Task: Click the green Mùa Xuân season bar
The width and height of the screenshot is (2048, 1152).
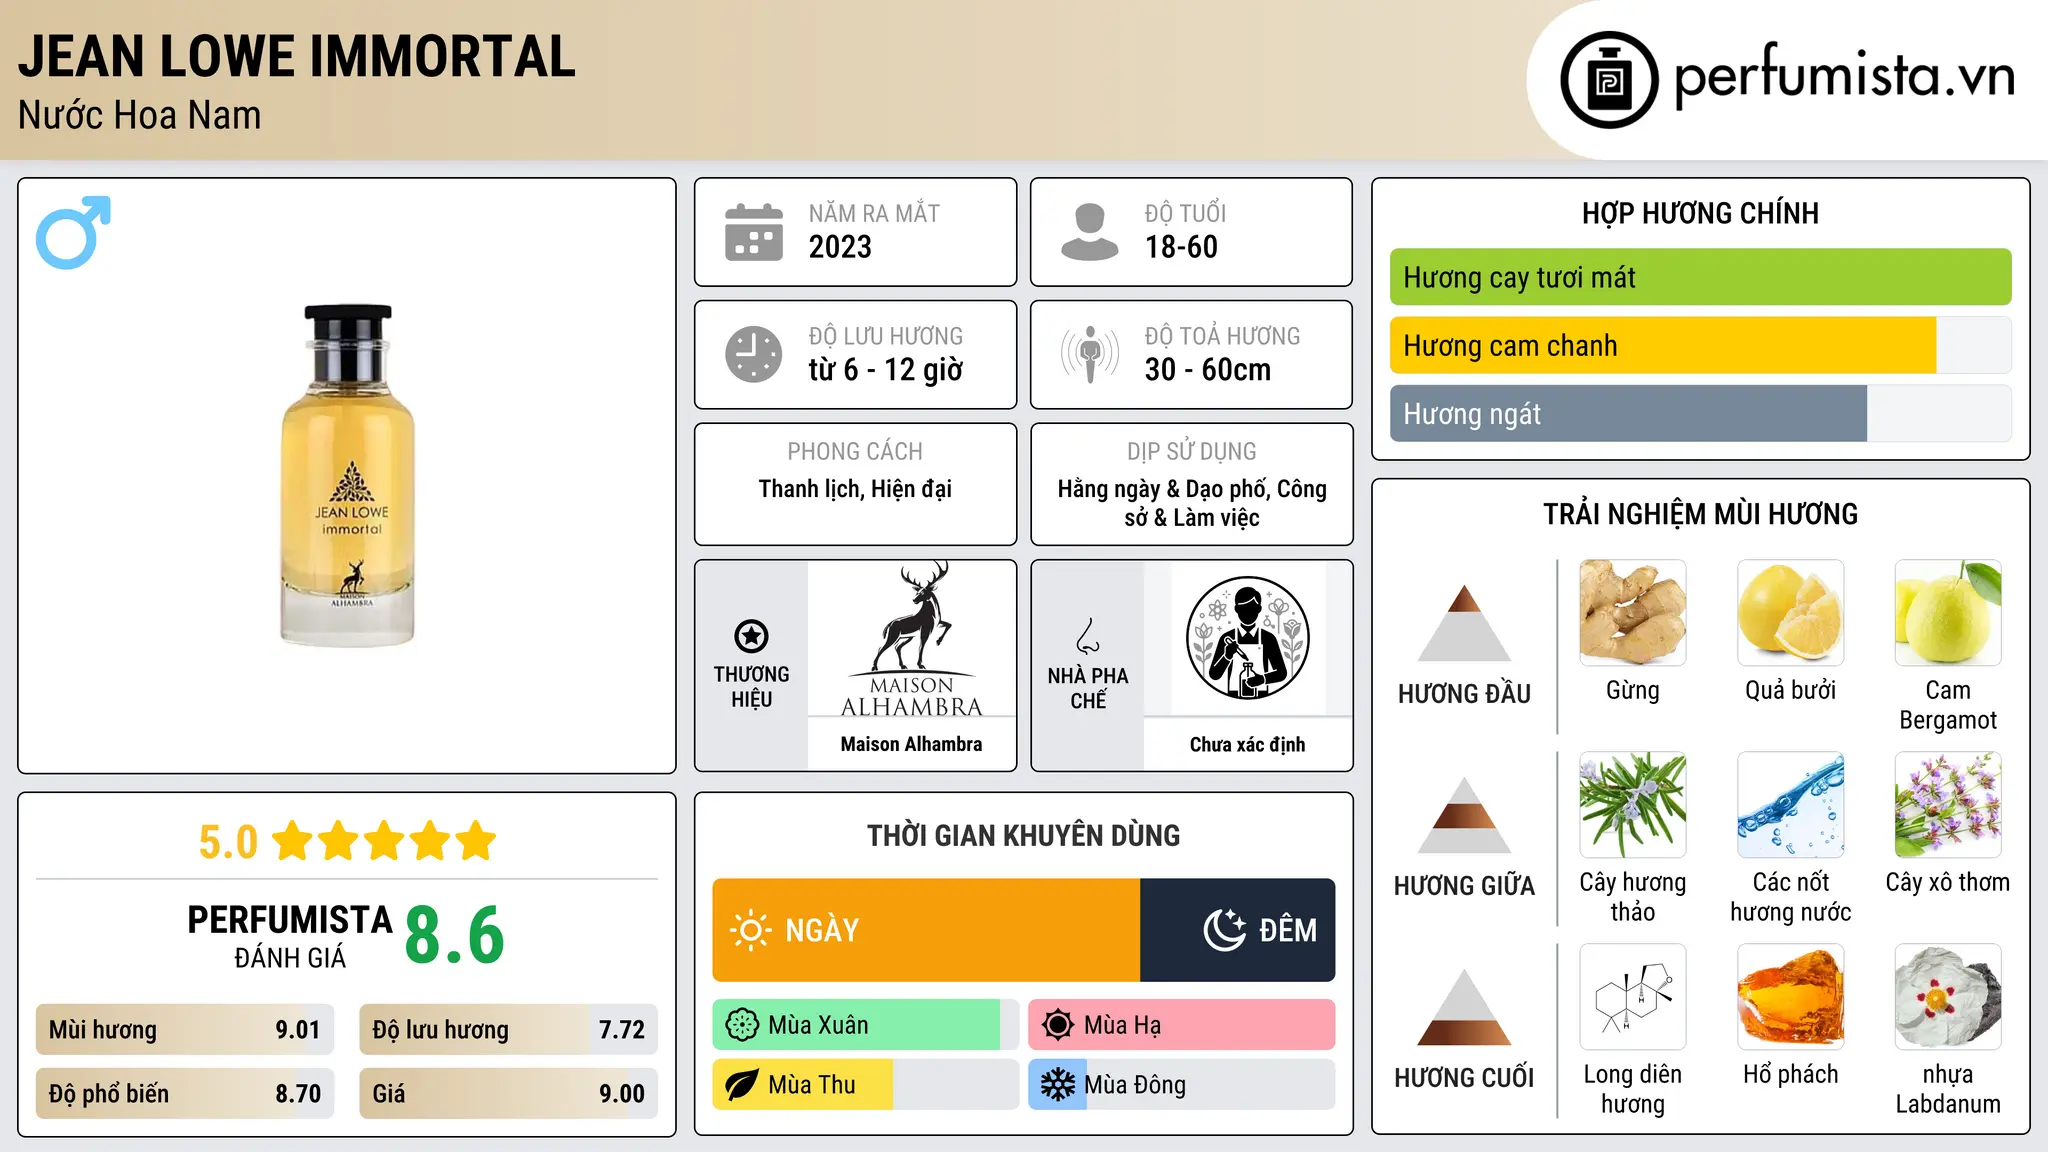Action: coord(856,1025)
